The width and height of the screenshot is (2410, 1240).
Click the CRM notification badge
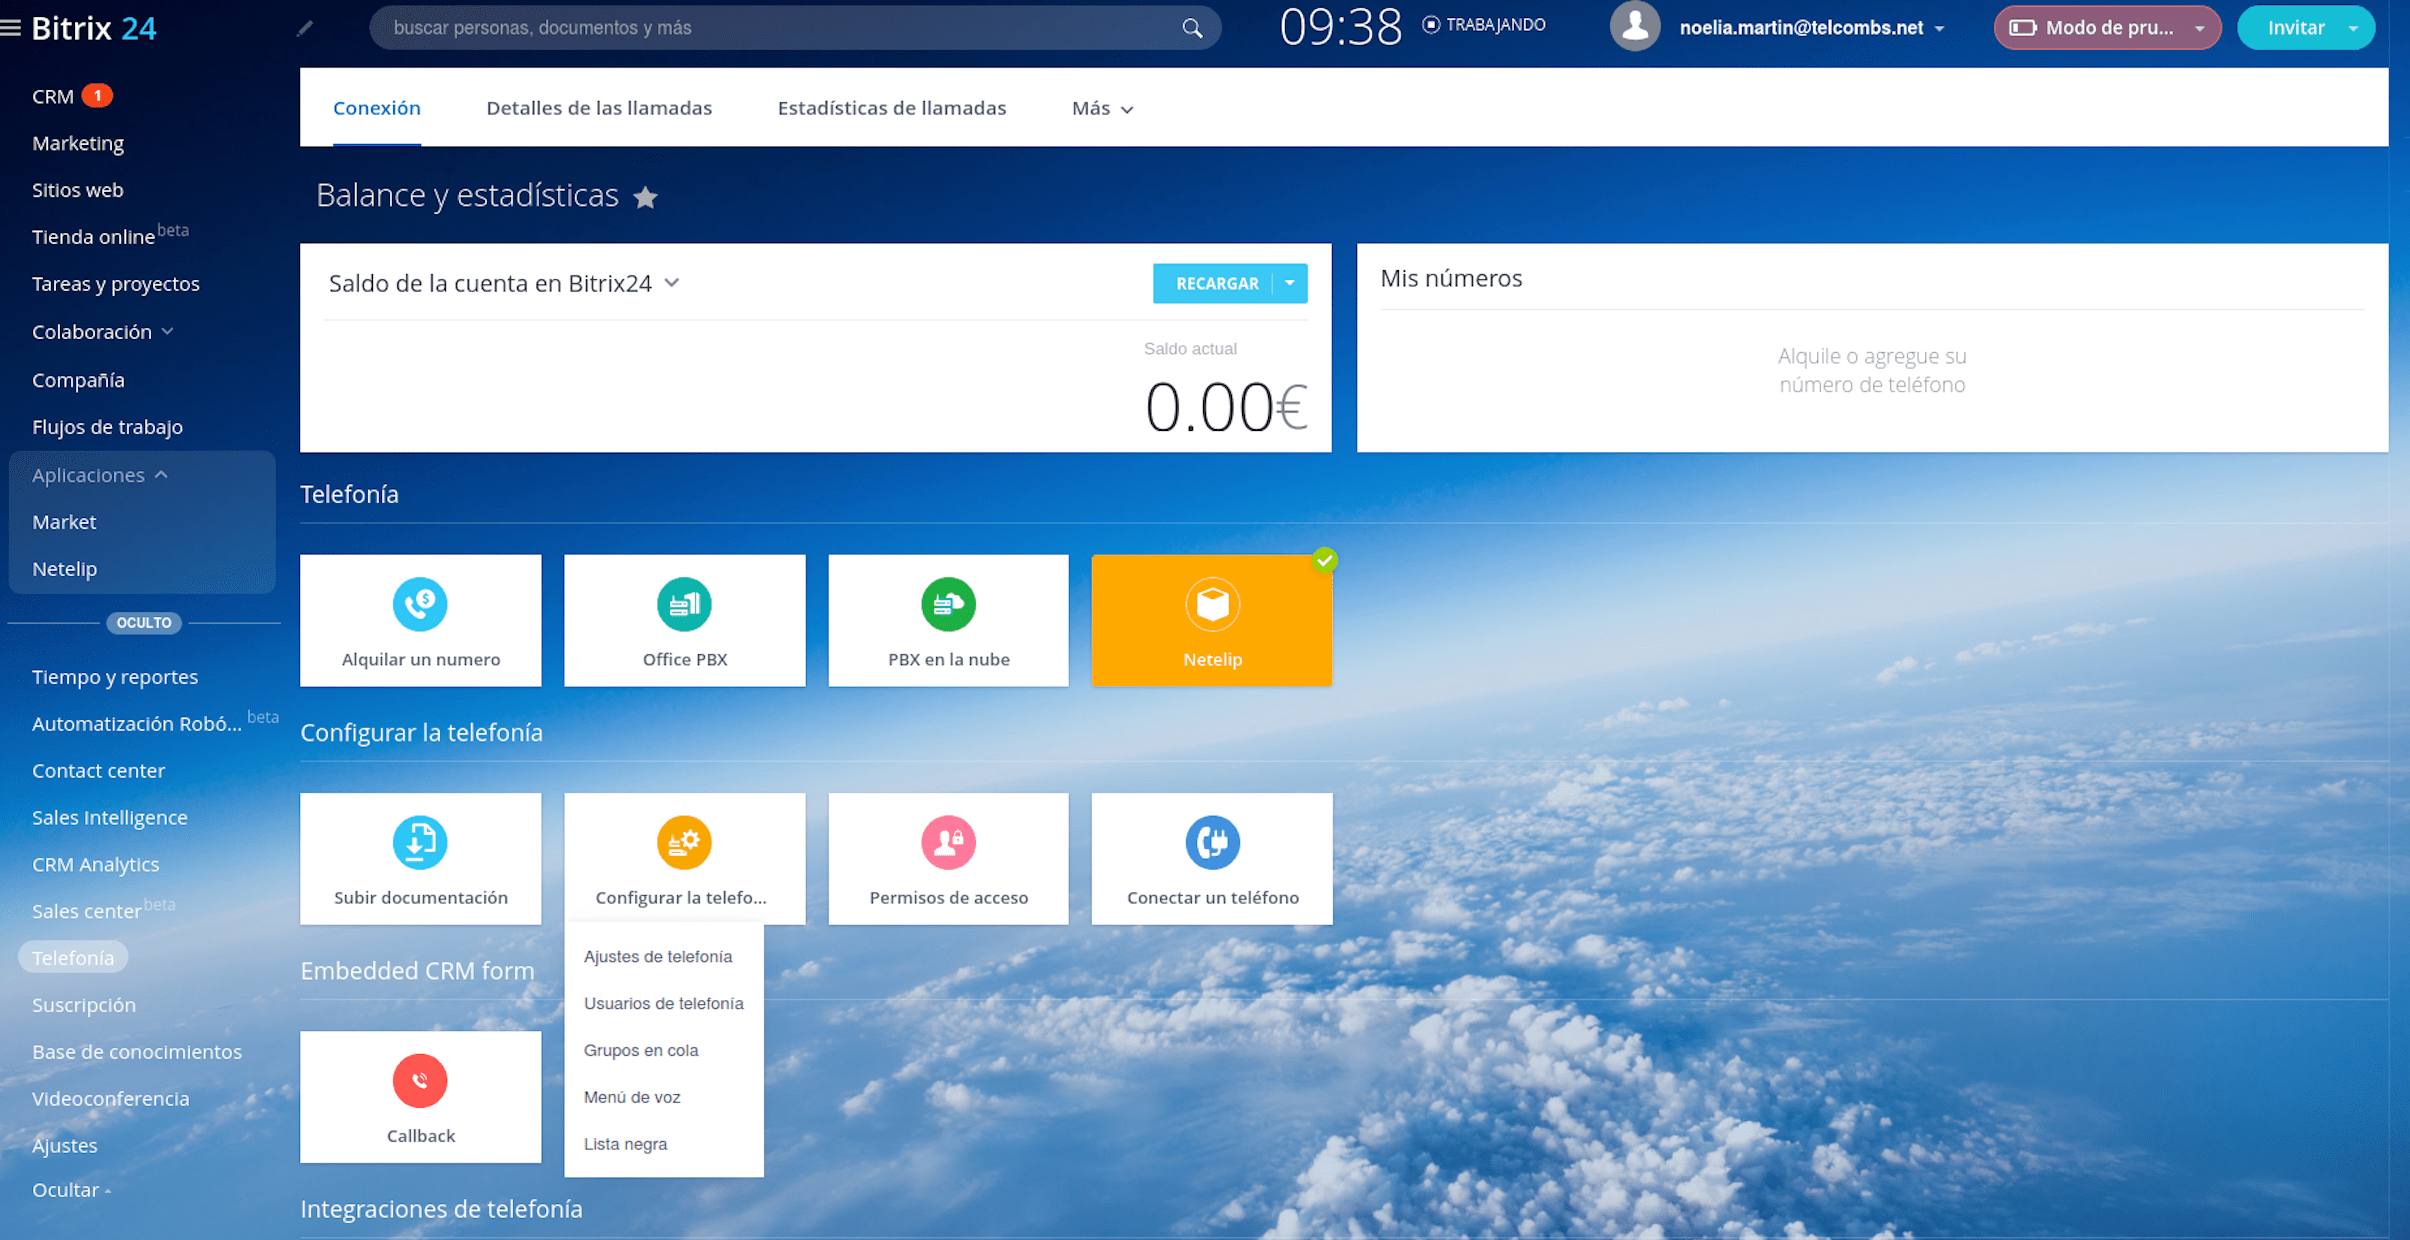point(97,96)
